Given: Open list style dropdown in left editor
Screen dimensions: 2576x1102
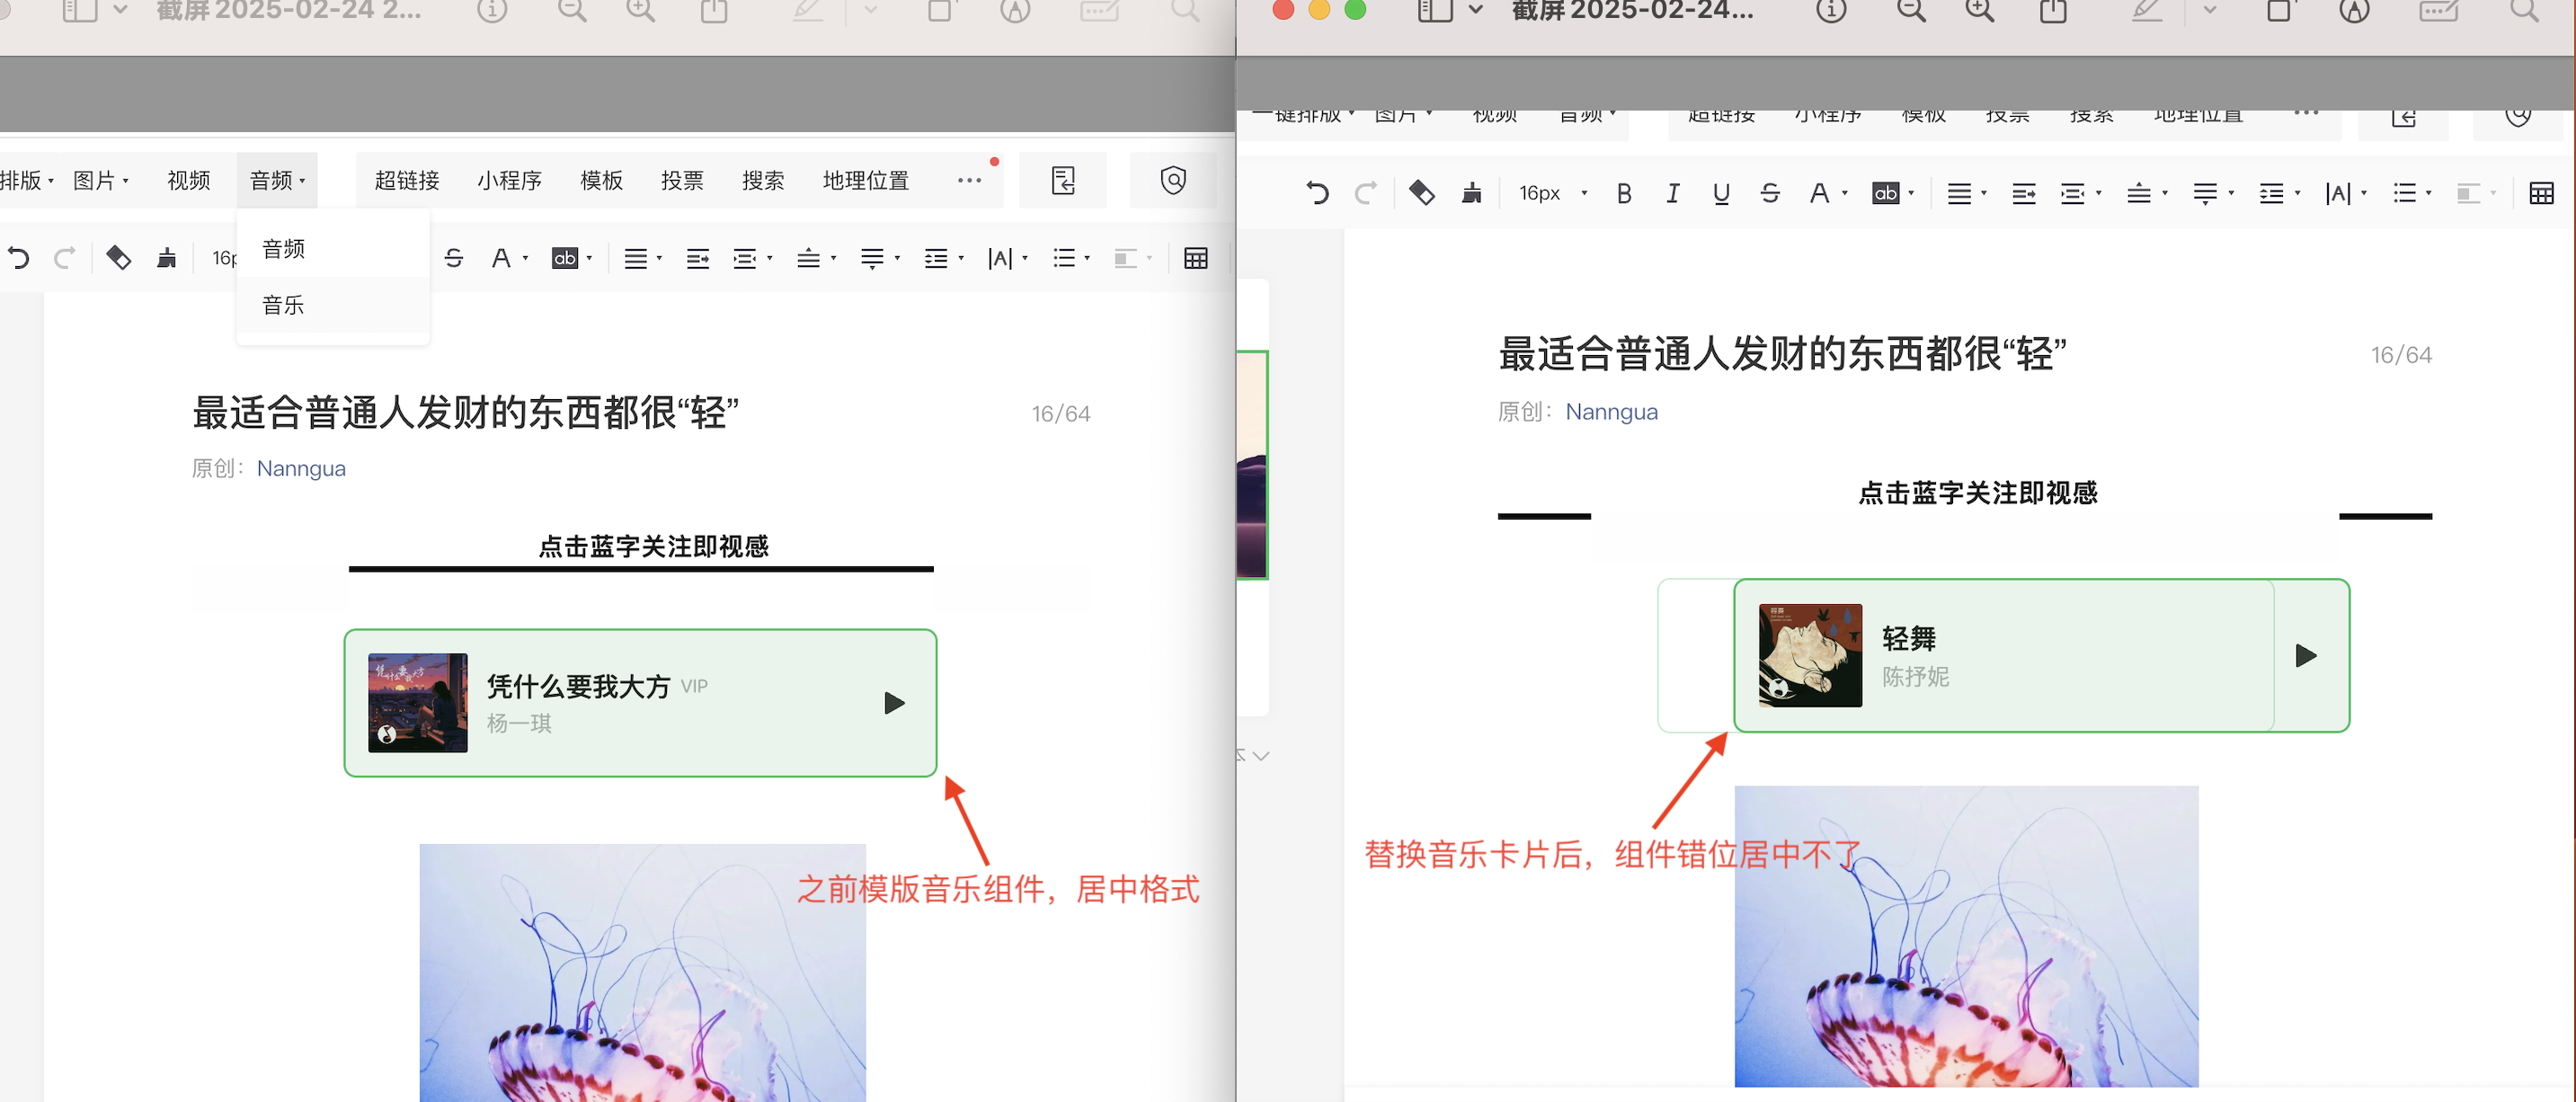Looking at the screenshot, I should point(1070,259).
